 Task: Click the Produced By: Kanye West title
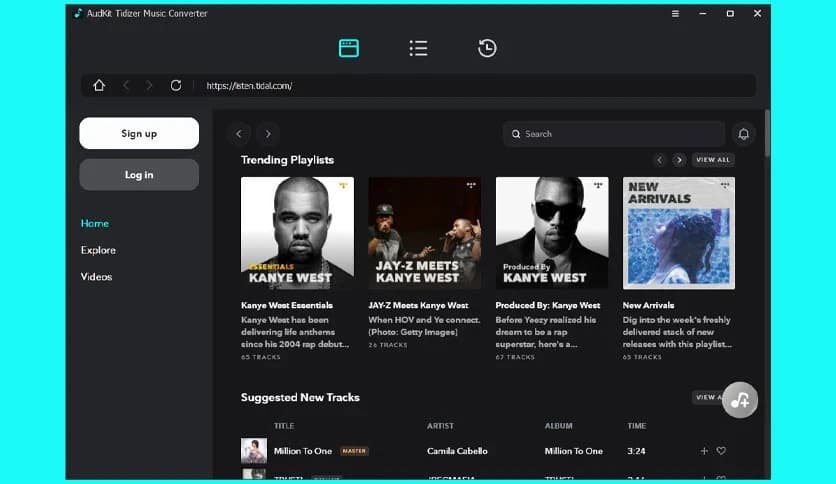pyautogui.click(x=548, y=305)
